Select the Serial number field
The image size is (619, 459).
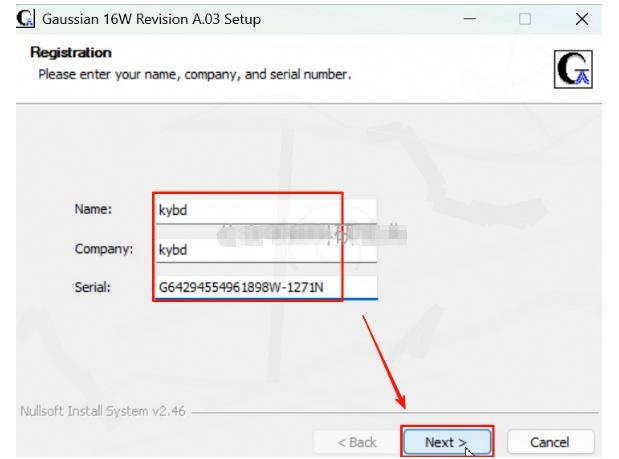coord(266,288)
